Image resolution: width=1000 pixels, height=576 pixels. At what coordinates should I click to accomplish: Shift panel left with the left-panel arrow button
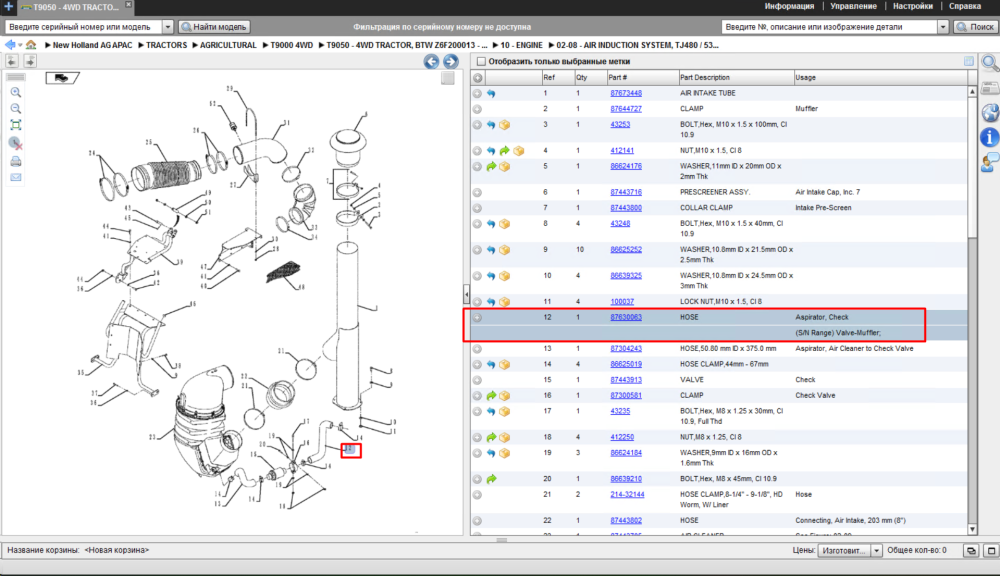point(12,61)
